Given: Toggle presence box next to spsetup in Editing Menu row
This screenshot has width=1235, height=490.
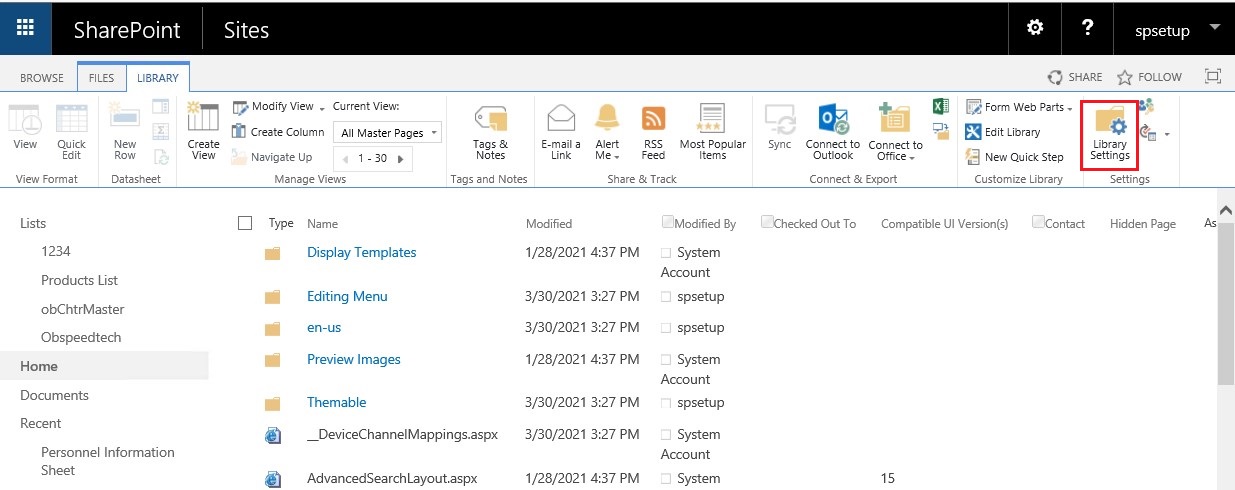Looking at the screenshot, I should [x=666, y=297].
